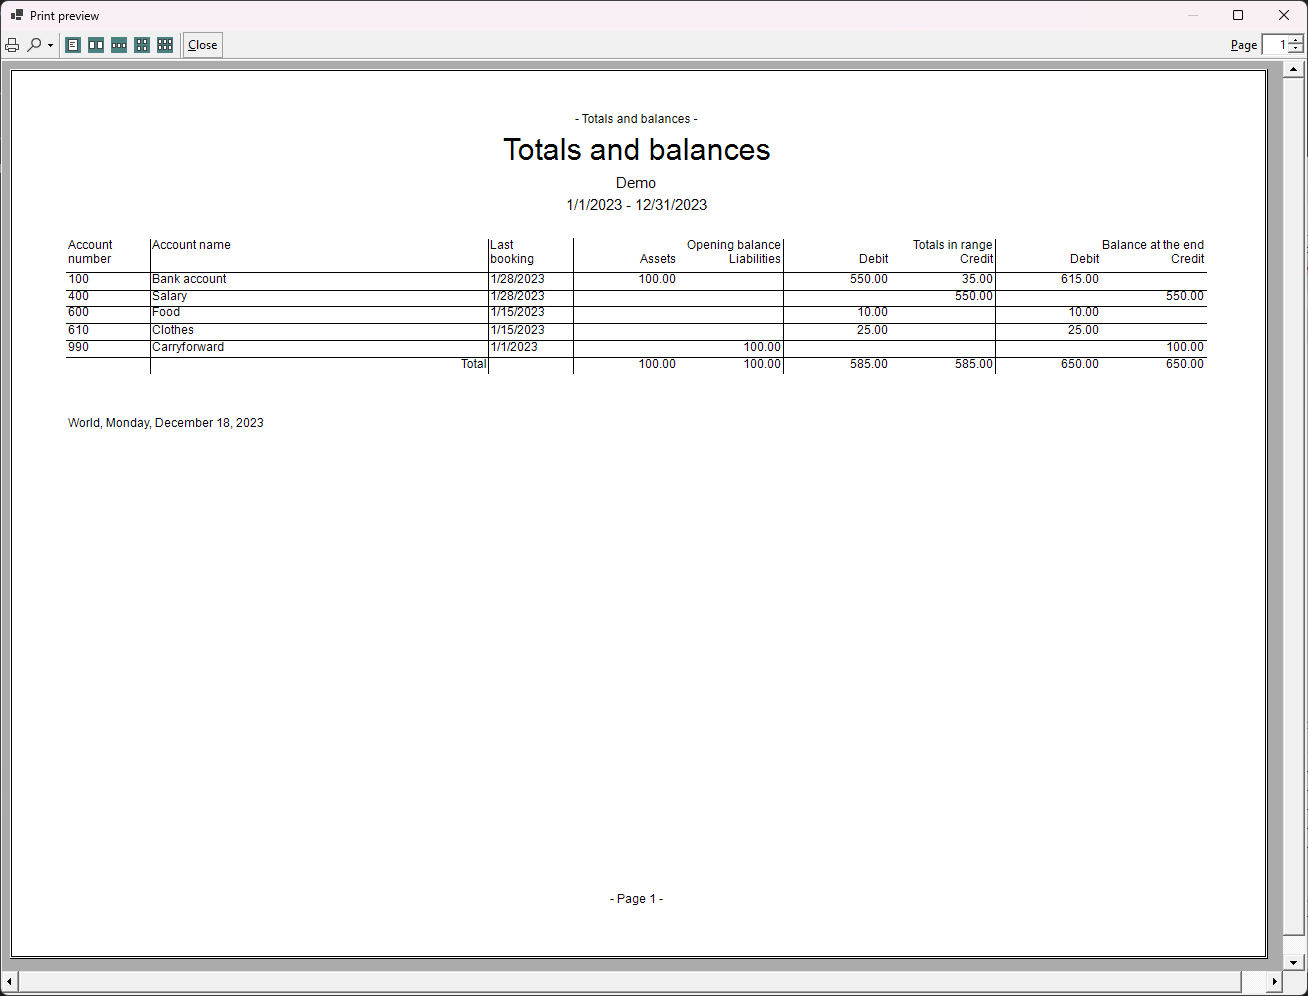Click the 'Clothes' account name
This screenshot has height=996, width=1308.
pyautogui.click(x=173, y=330)
